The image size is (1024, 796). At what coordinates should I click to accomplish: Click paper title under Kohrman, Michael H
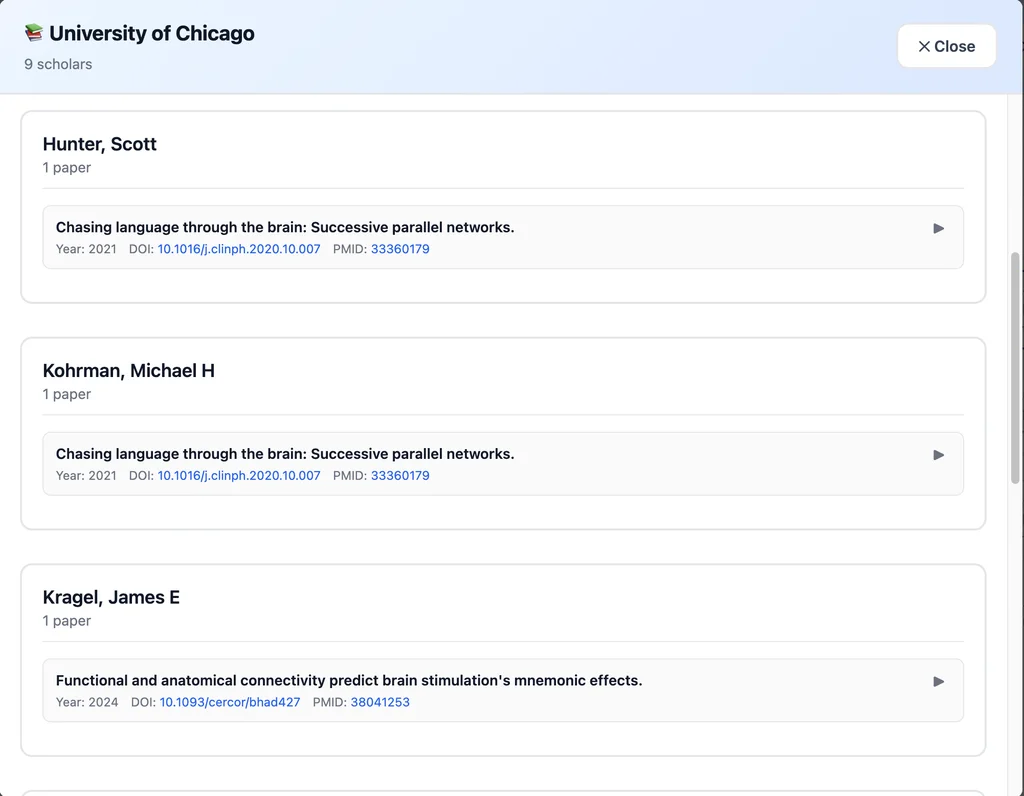(x=285, y=454)
